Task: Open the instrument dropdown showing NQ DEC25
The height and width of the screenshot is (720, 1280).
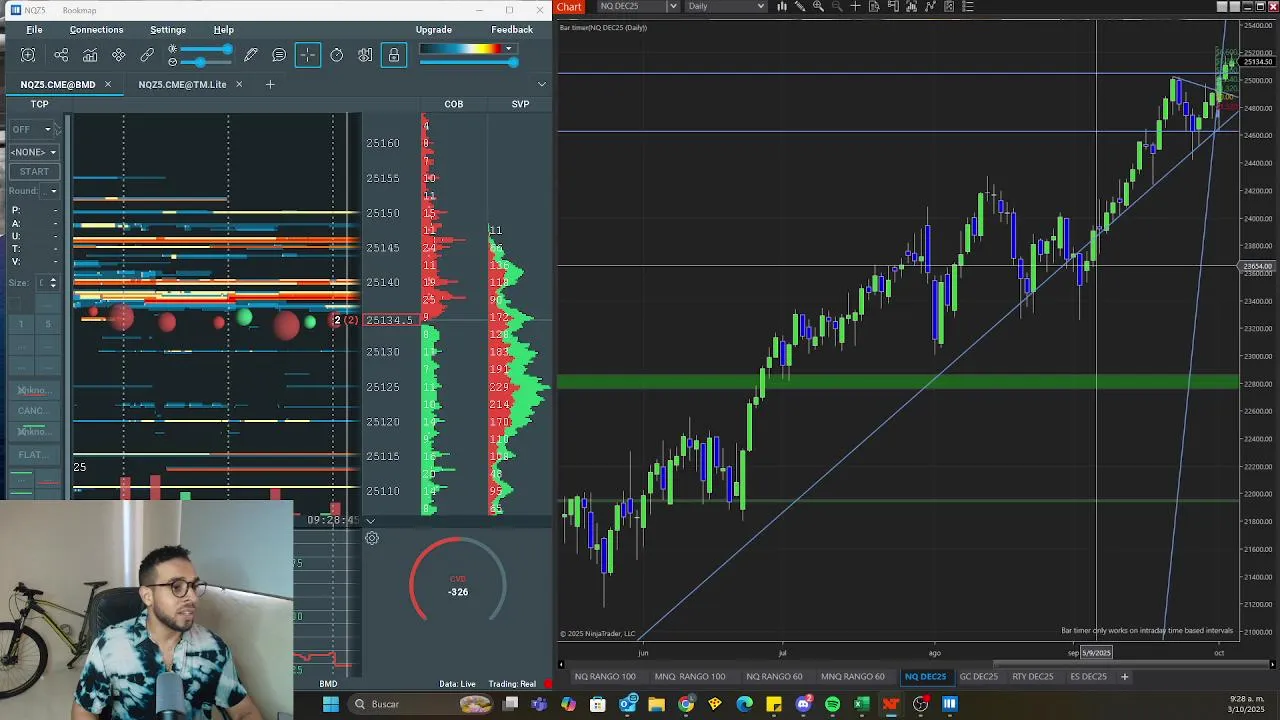Action: point(638,6)
